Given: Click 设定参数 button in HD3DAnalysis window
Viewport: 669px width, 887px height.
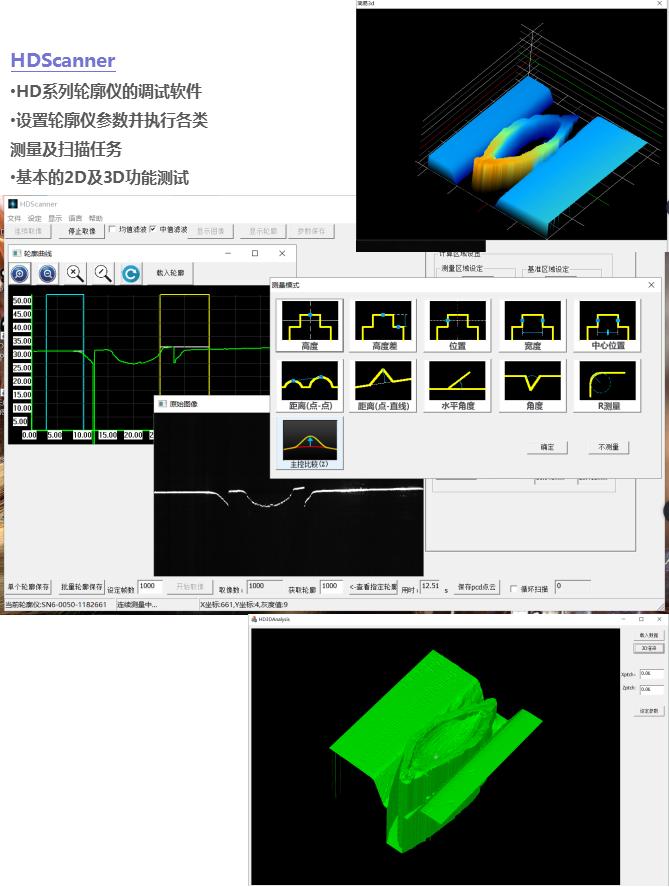Looking at the screenshot, I should 649,711.
